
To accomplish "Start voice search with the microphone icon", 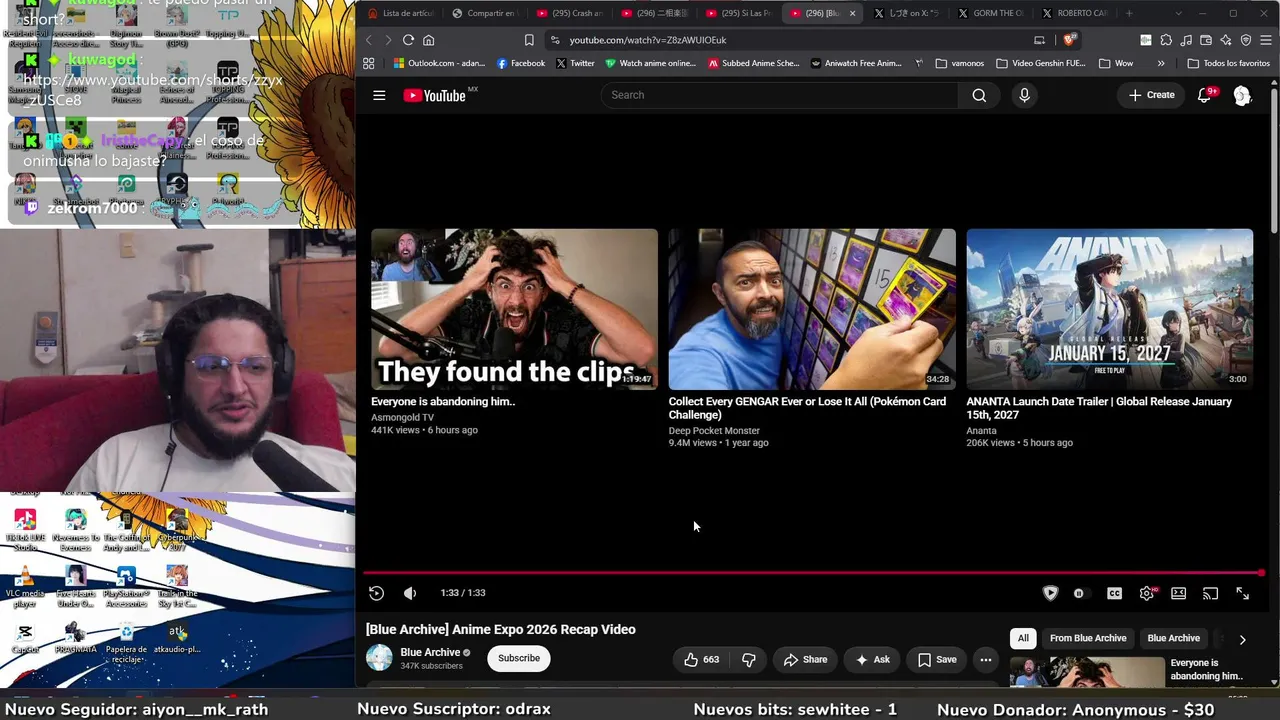I will [1024, 95].
